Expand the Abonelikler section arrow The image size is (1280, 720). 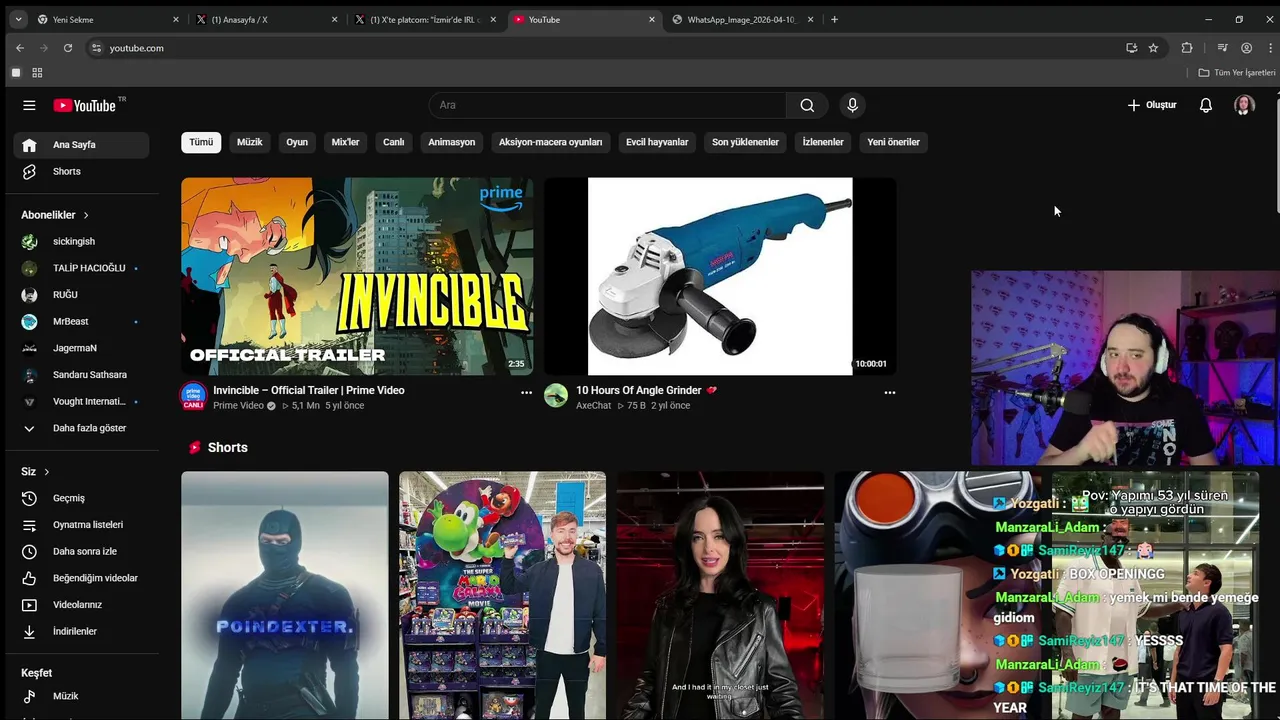[x=86, y=215]
